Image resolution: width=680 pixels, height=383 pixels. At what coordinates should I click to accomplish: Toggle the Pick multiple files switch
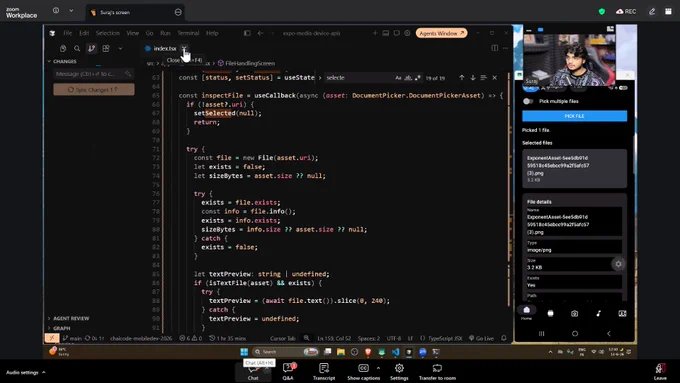[528, 101]
